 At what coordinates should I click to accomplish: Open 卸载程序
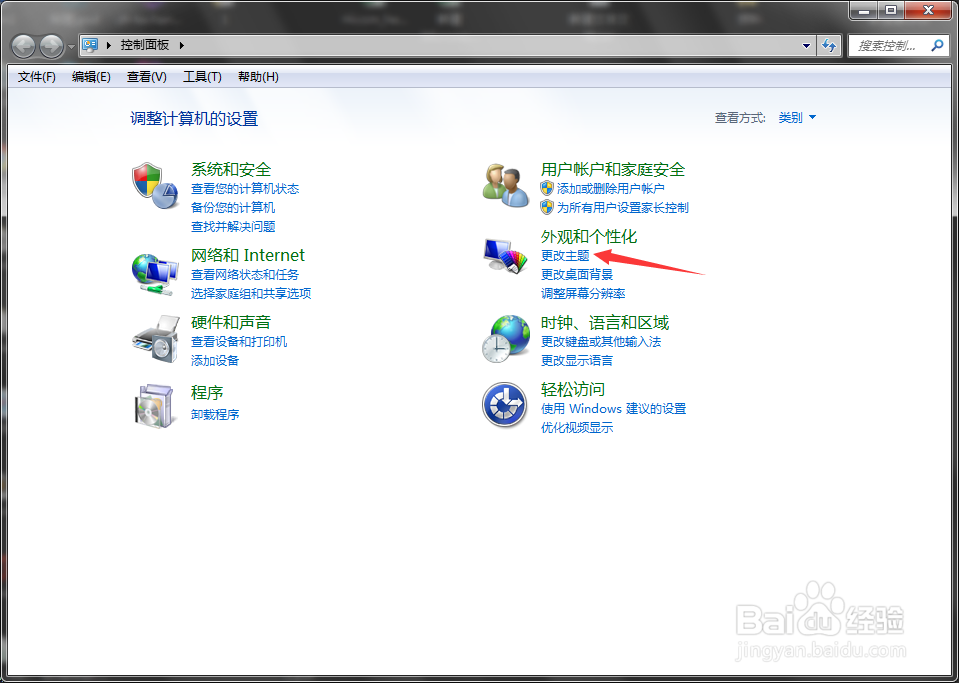217,414
